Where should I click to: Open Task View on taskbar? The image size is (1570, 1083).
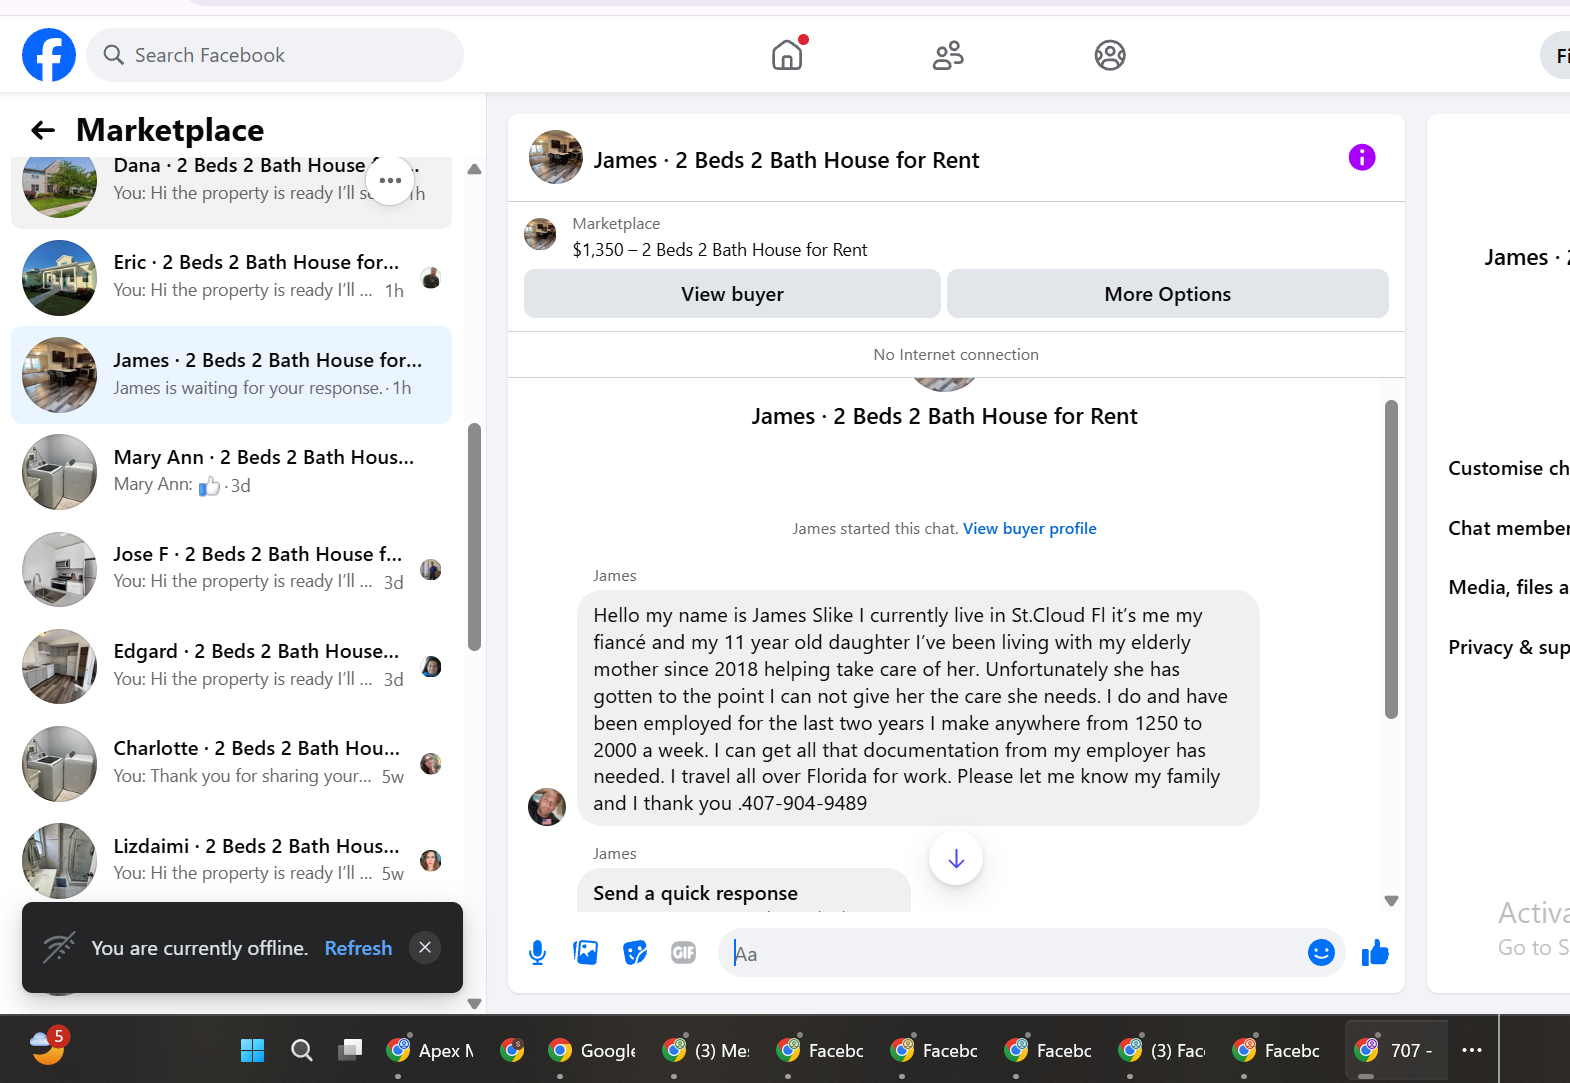tap(350, 1050)
